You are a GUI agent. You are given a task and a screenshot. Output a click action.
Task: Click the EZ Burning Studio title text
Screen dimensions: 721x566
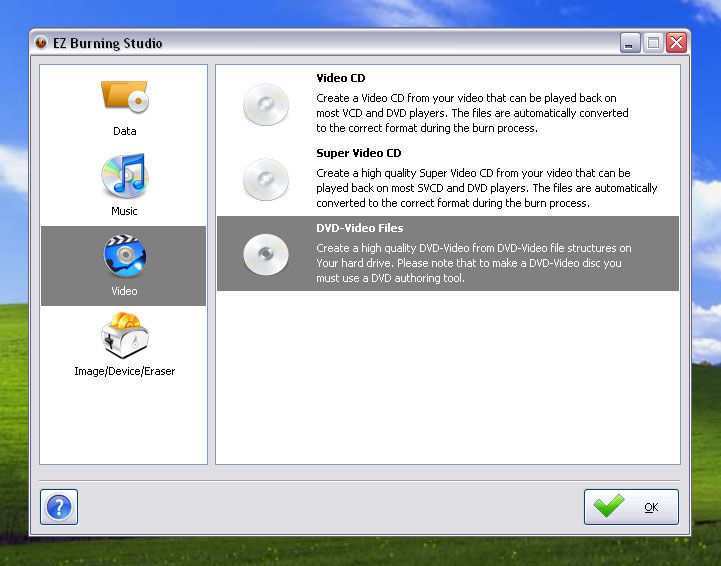(x=108, y=43)
